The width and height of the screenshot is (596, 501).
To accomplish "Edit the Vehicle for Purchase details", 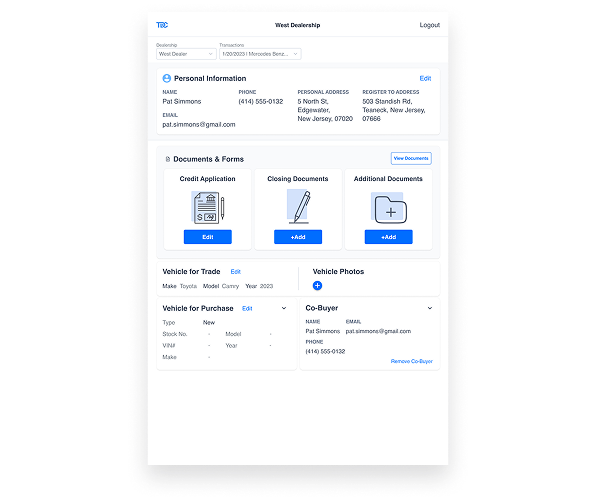I will 247,309.
